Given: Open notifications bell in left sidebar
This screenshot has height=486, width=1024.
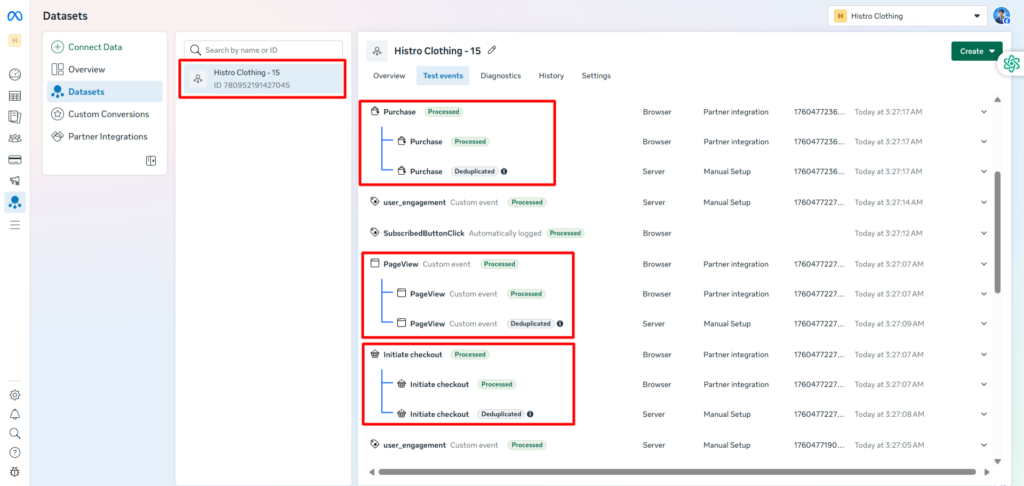Looking at the screenshot, I should click(15, 414).
